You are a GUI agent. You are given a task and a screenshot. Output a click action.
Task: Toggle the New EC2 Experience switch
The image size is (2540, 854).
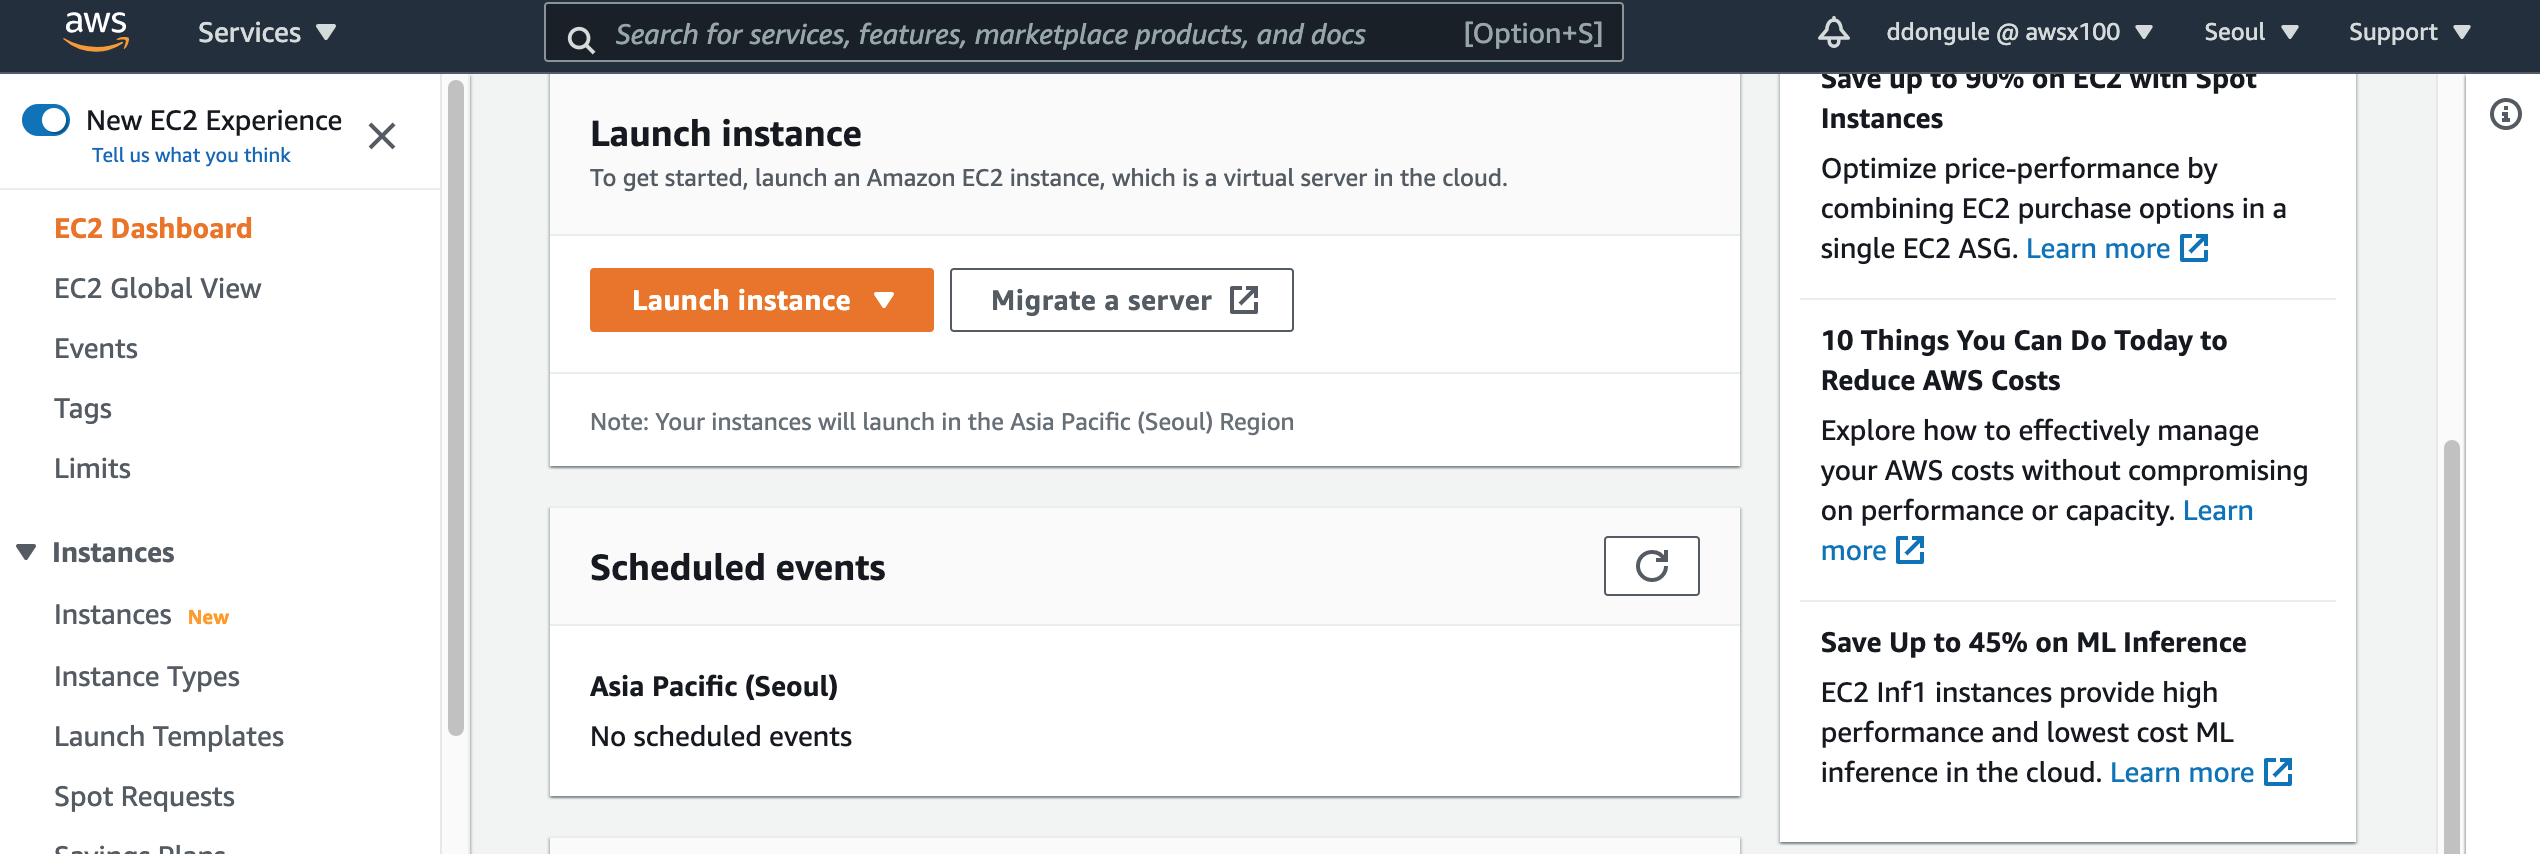click(46, 120)
